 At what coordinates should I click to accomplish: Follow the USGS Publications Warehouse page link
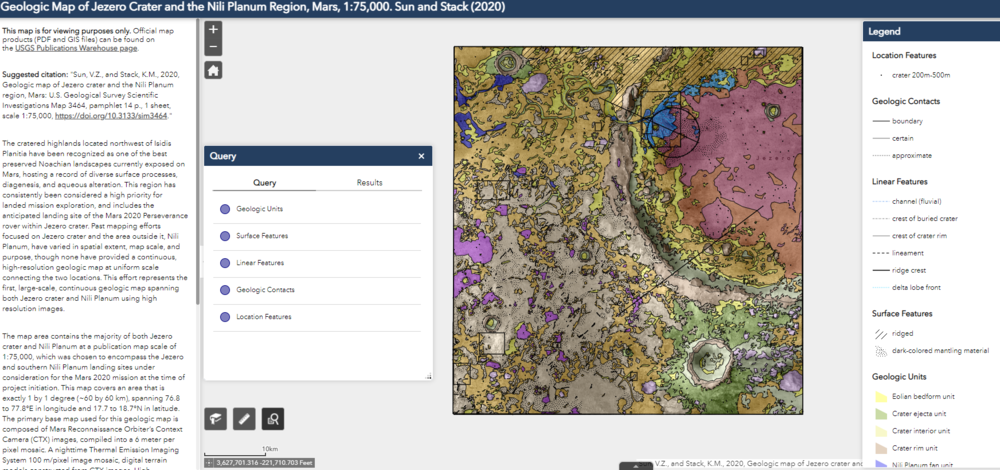coord(76,48)
